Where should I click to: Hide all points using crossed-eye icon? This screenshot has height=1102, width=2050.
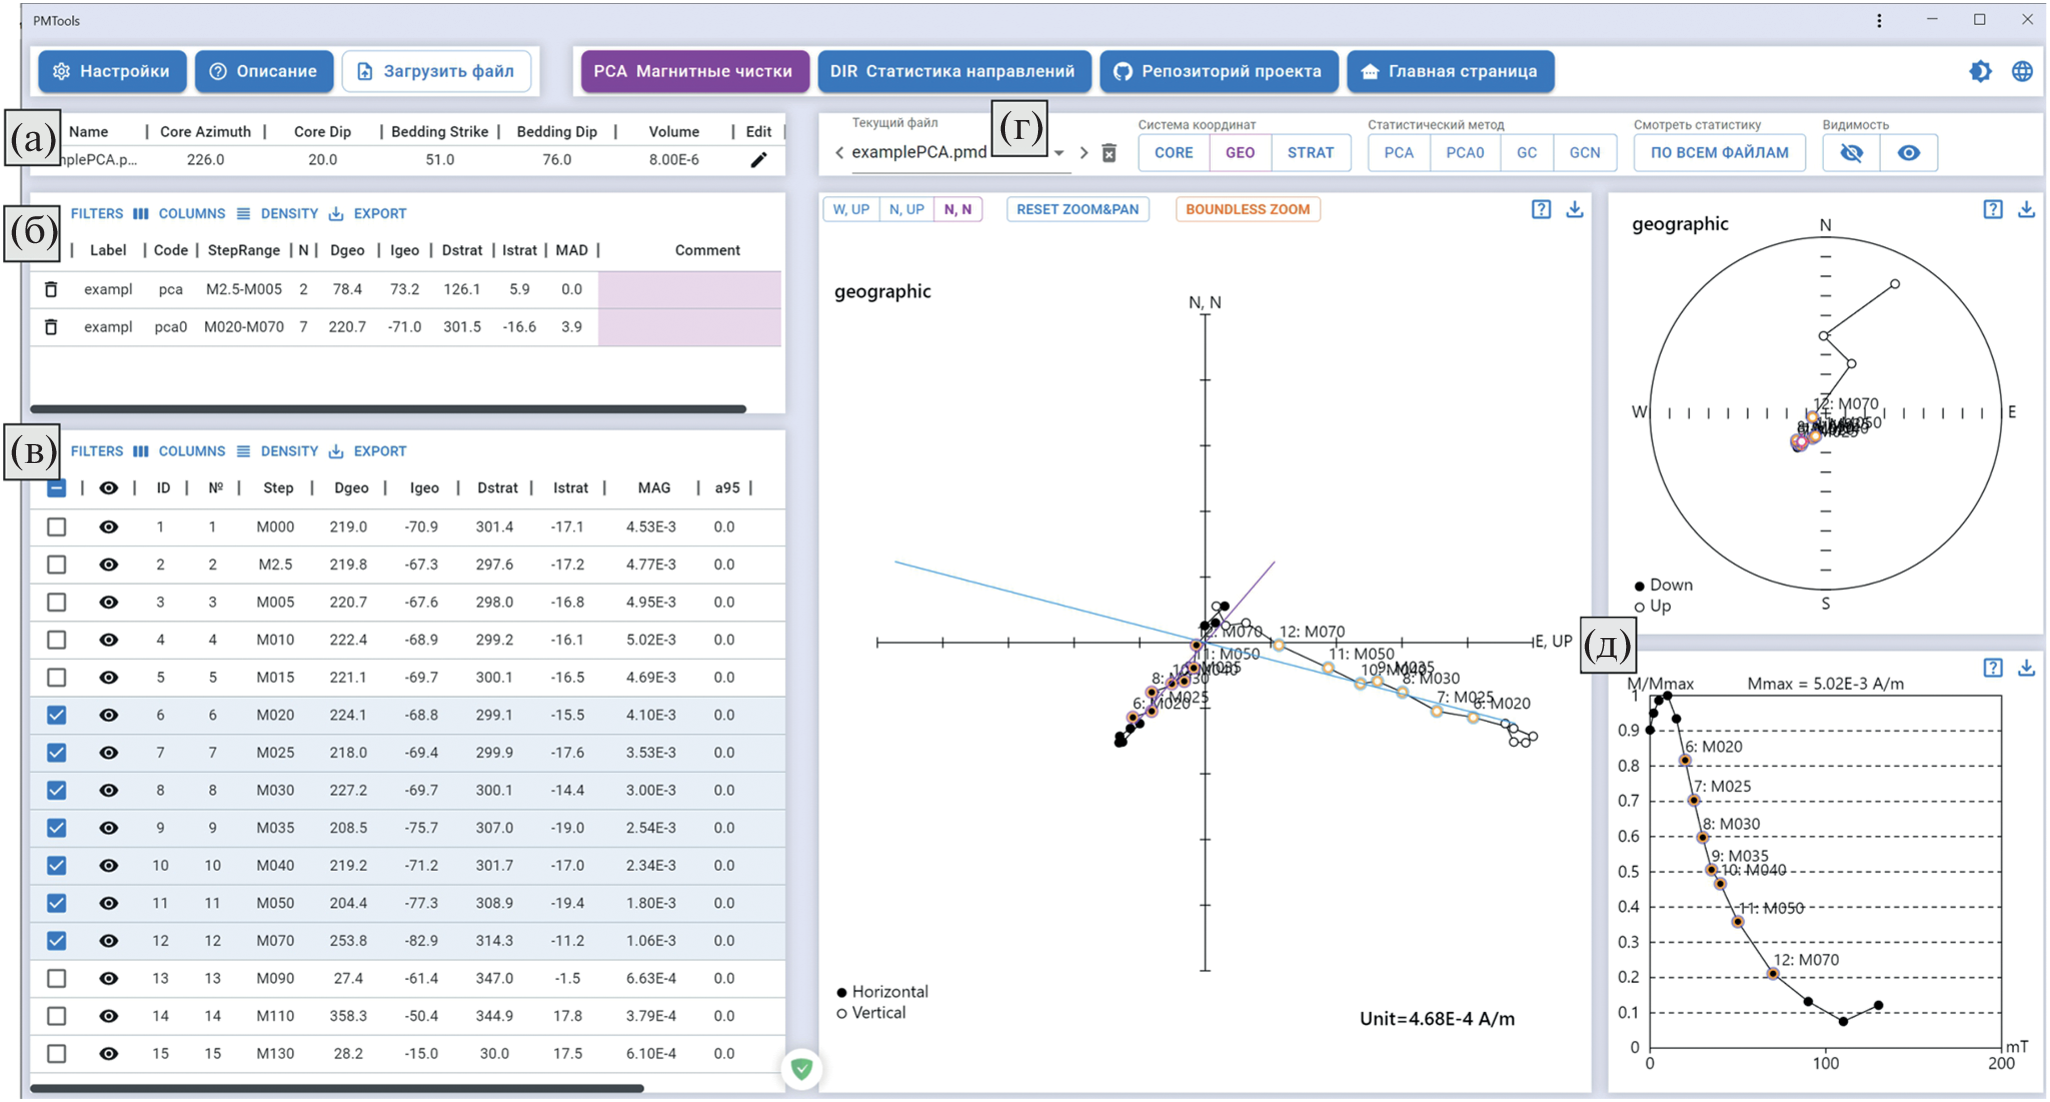[x=1851, y=153]
